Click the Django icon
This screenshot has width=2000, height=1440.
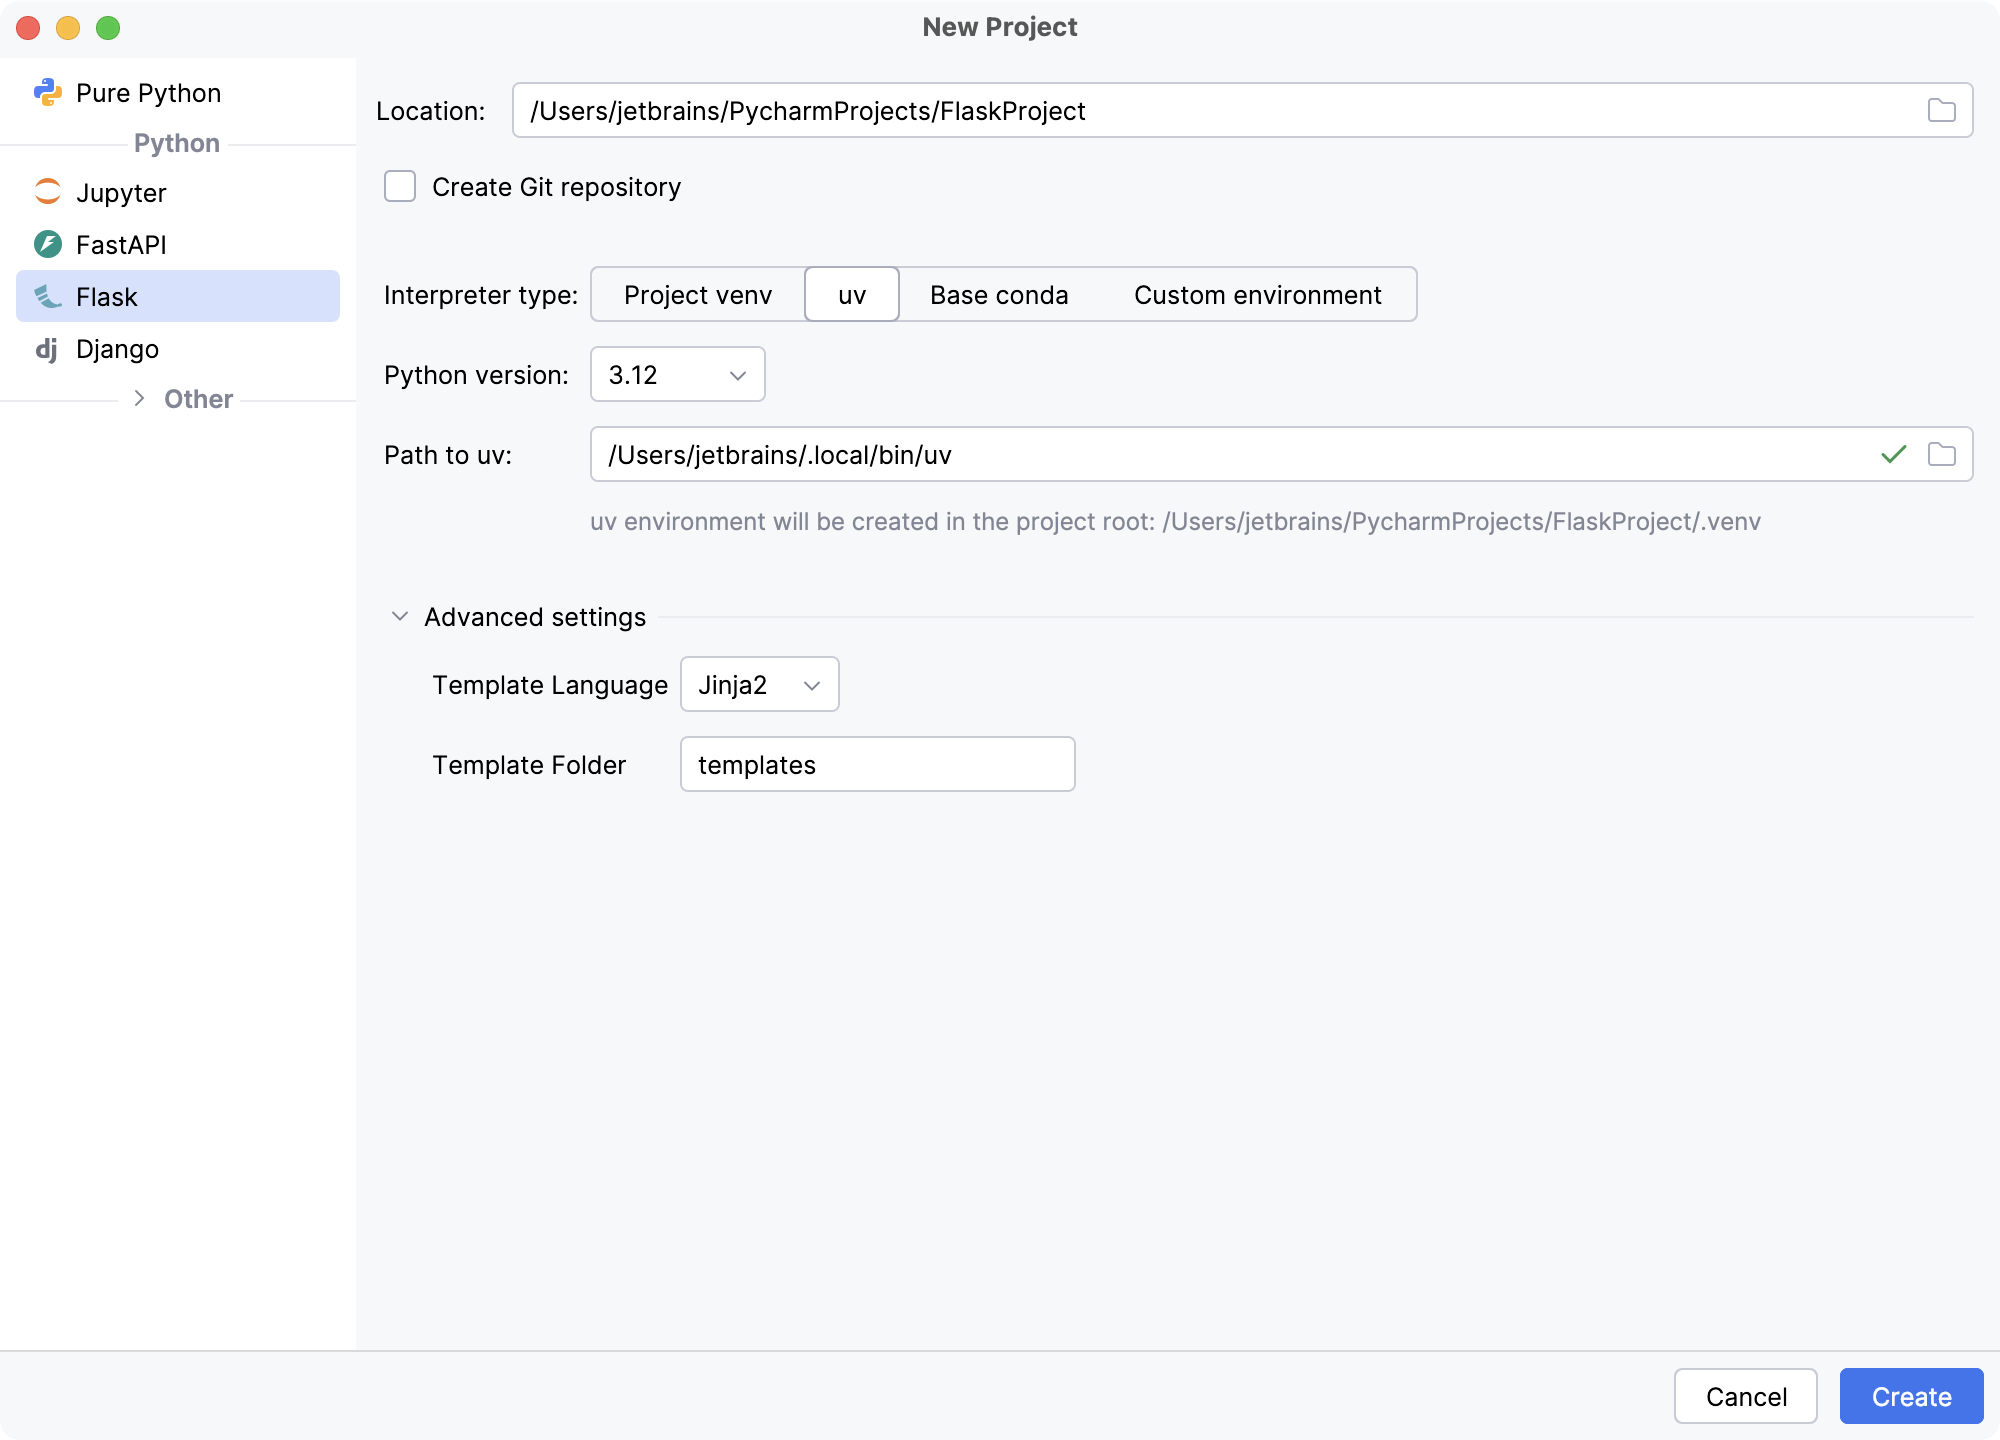pos(47,348)
